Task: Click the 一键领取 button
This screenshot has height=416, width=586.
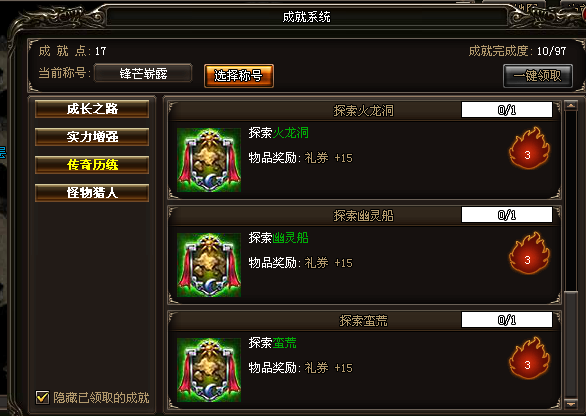Action: tap(538, 76)
